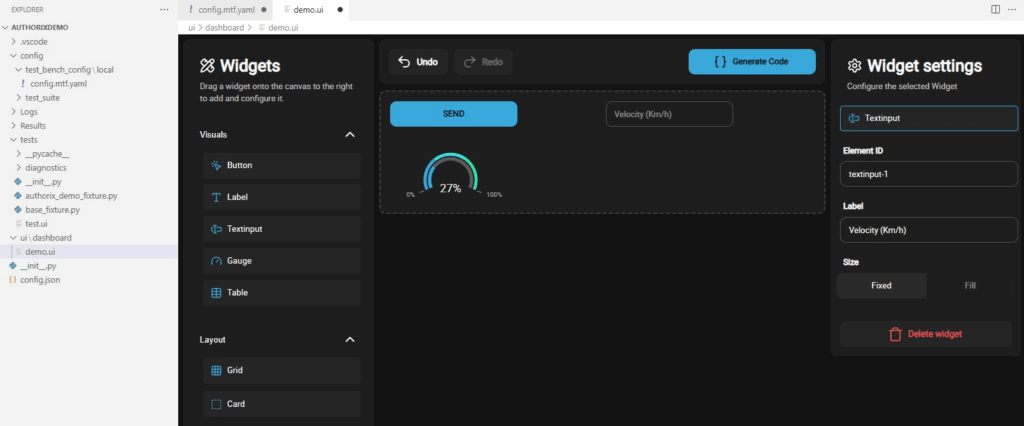Open the Explorer more actions menu
This screenshot has width=1024, height=426.
tap(164, 9)
